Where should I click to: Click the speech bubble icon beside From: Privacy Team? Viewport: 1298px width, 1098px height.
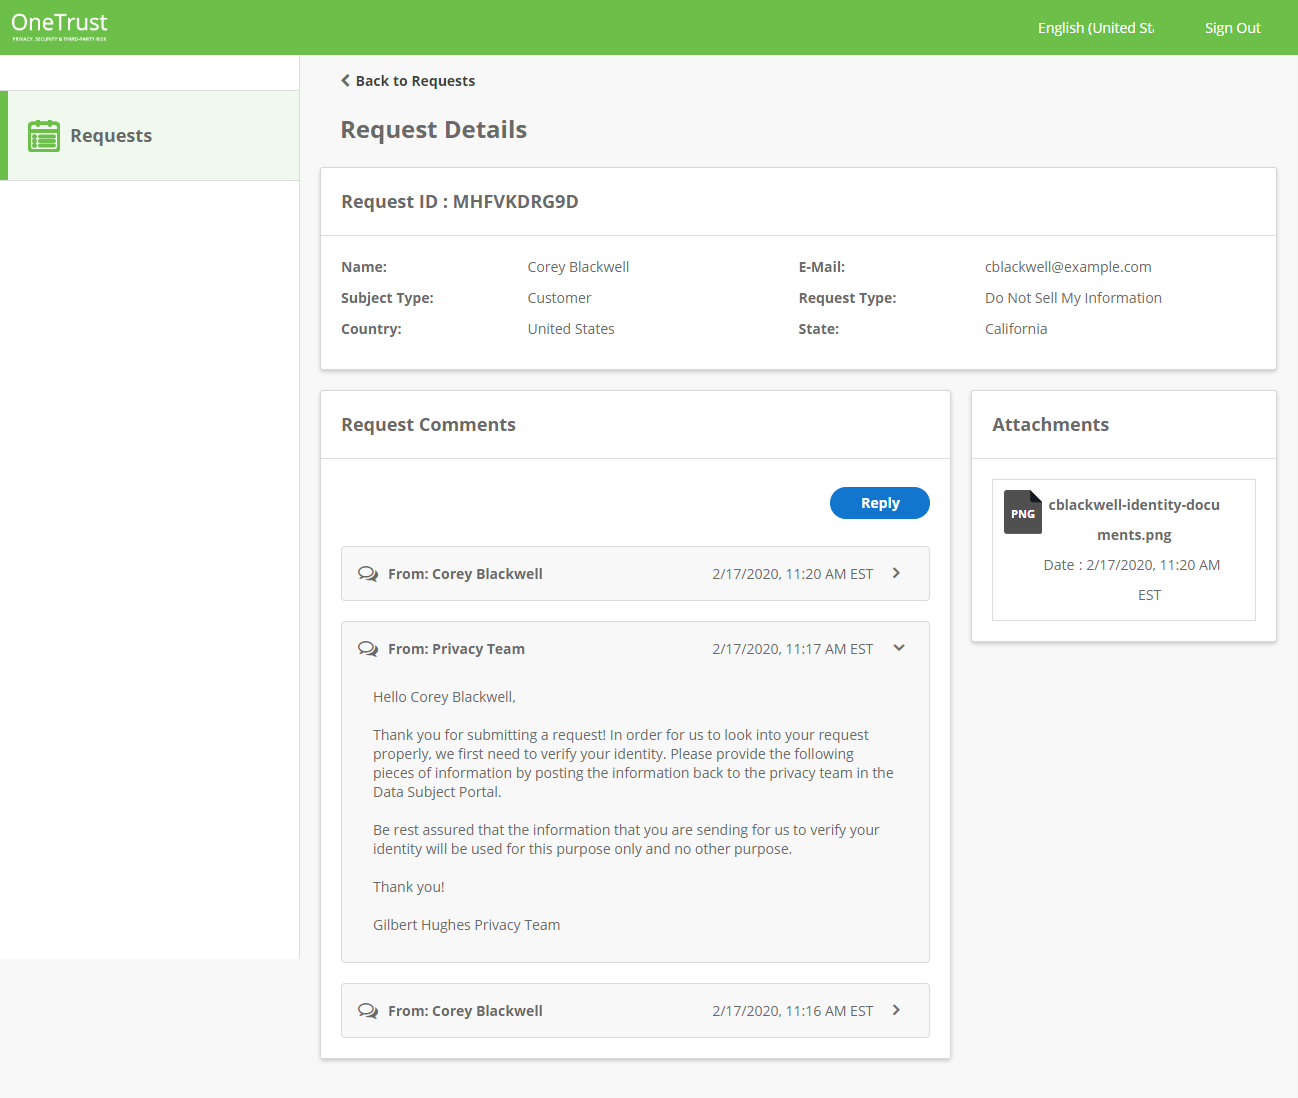[x=368, y=648]
